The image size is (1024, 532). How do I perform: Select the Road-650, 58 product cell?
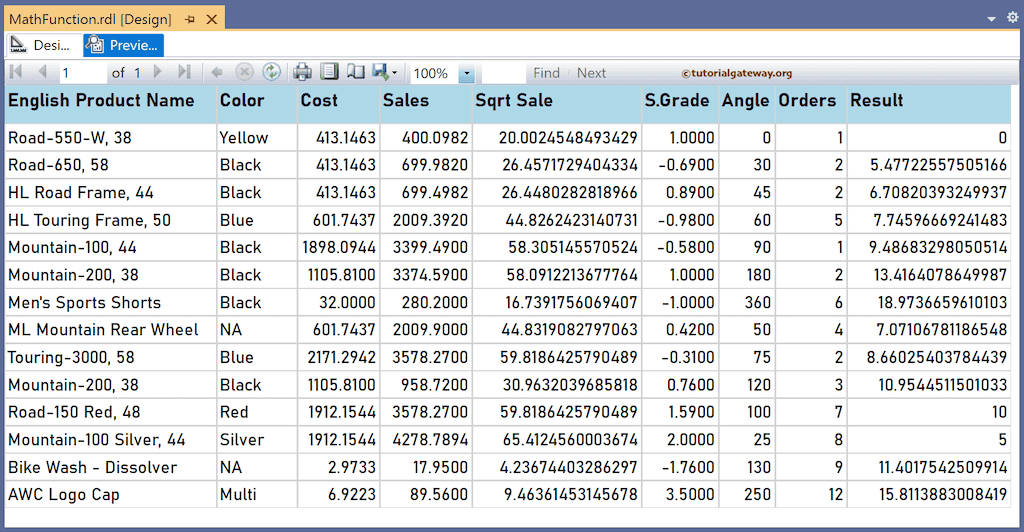(x=110, y=165)
